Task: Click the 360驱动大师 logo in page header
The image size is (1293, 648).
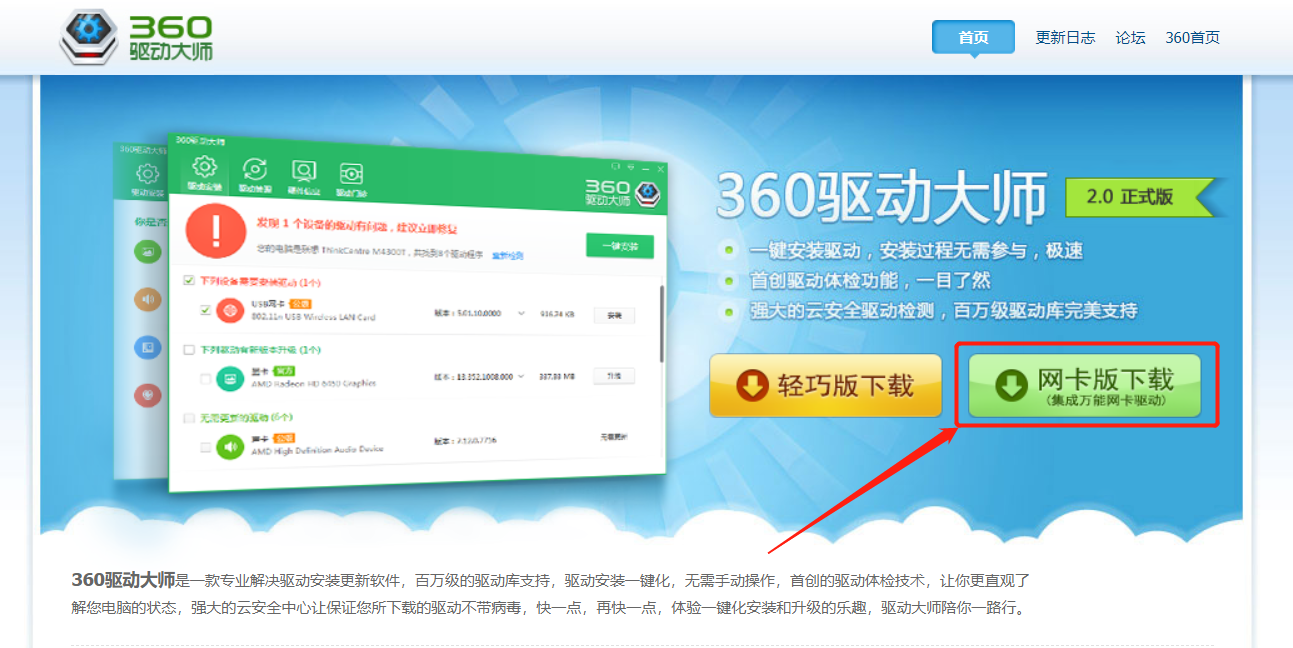Action: (136, 37)
